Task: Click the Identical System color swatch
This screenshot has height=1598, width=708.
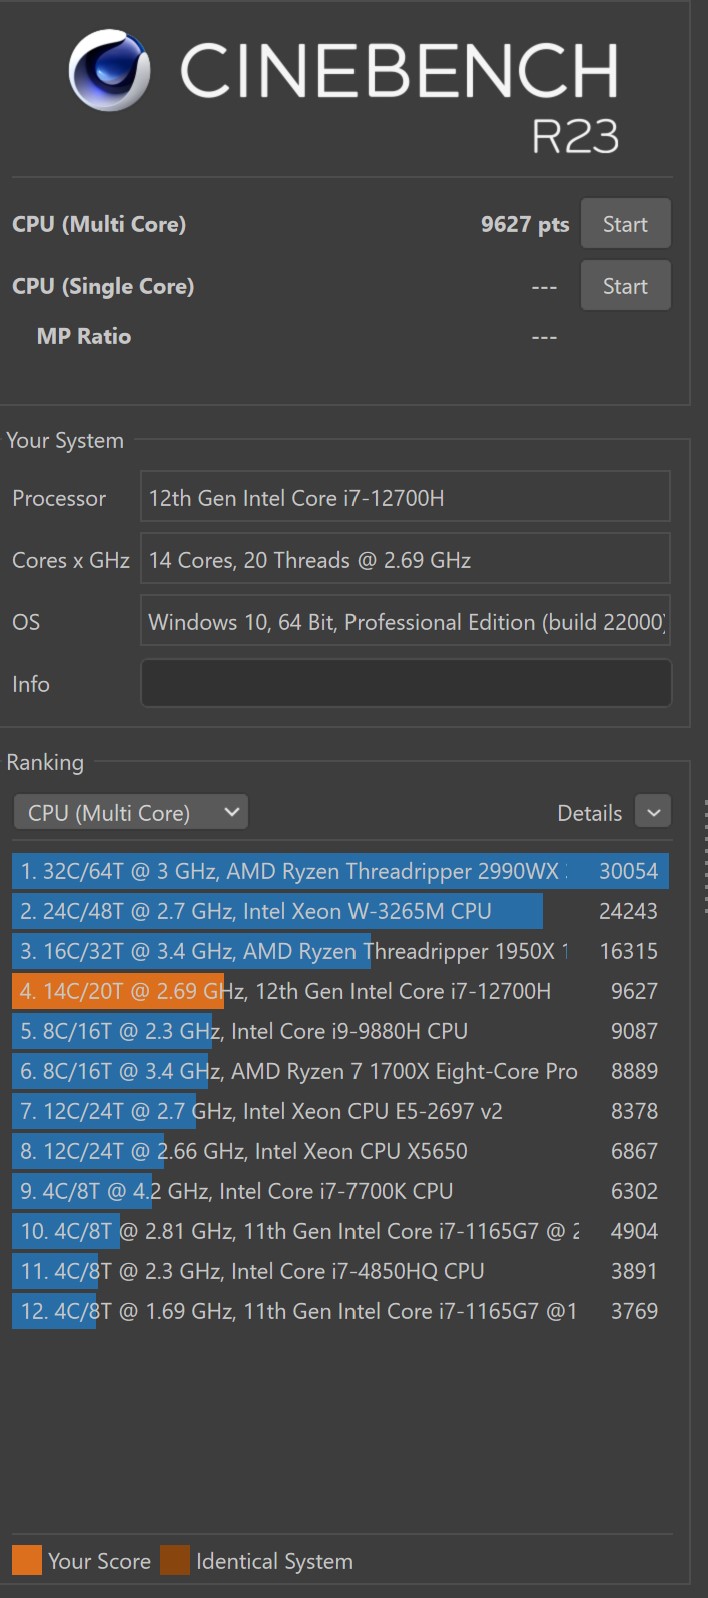Action: (x=175, y=1560)
